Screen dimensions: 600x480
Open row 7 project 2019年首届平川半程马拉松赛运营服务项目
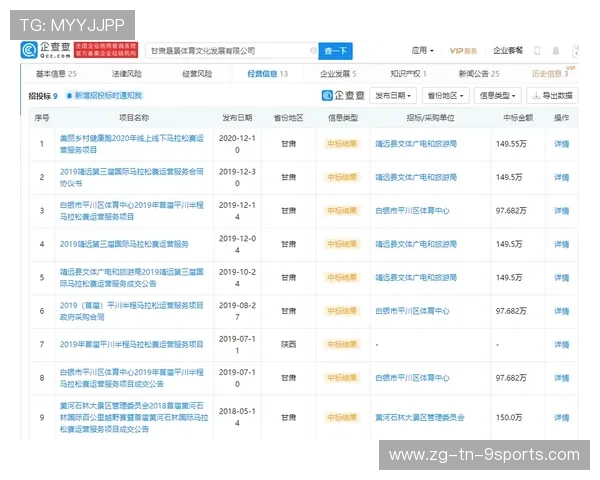point(132,344)
